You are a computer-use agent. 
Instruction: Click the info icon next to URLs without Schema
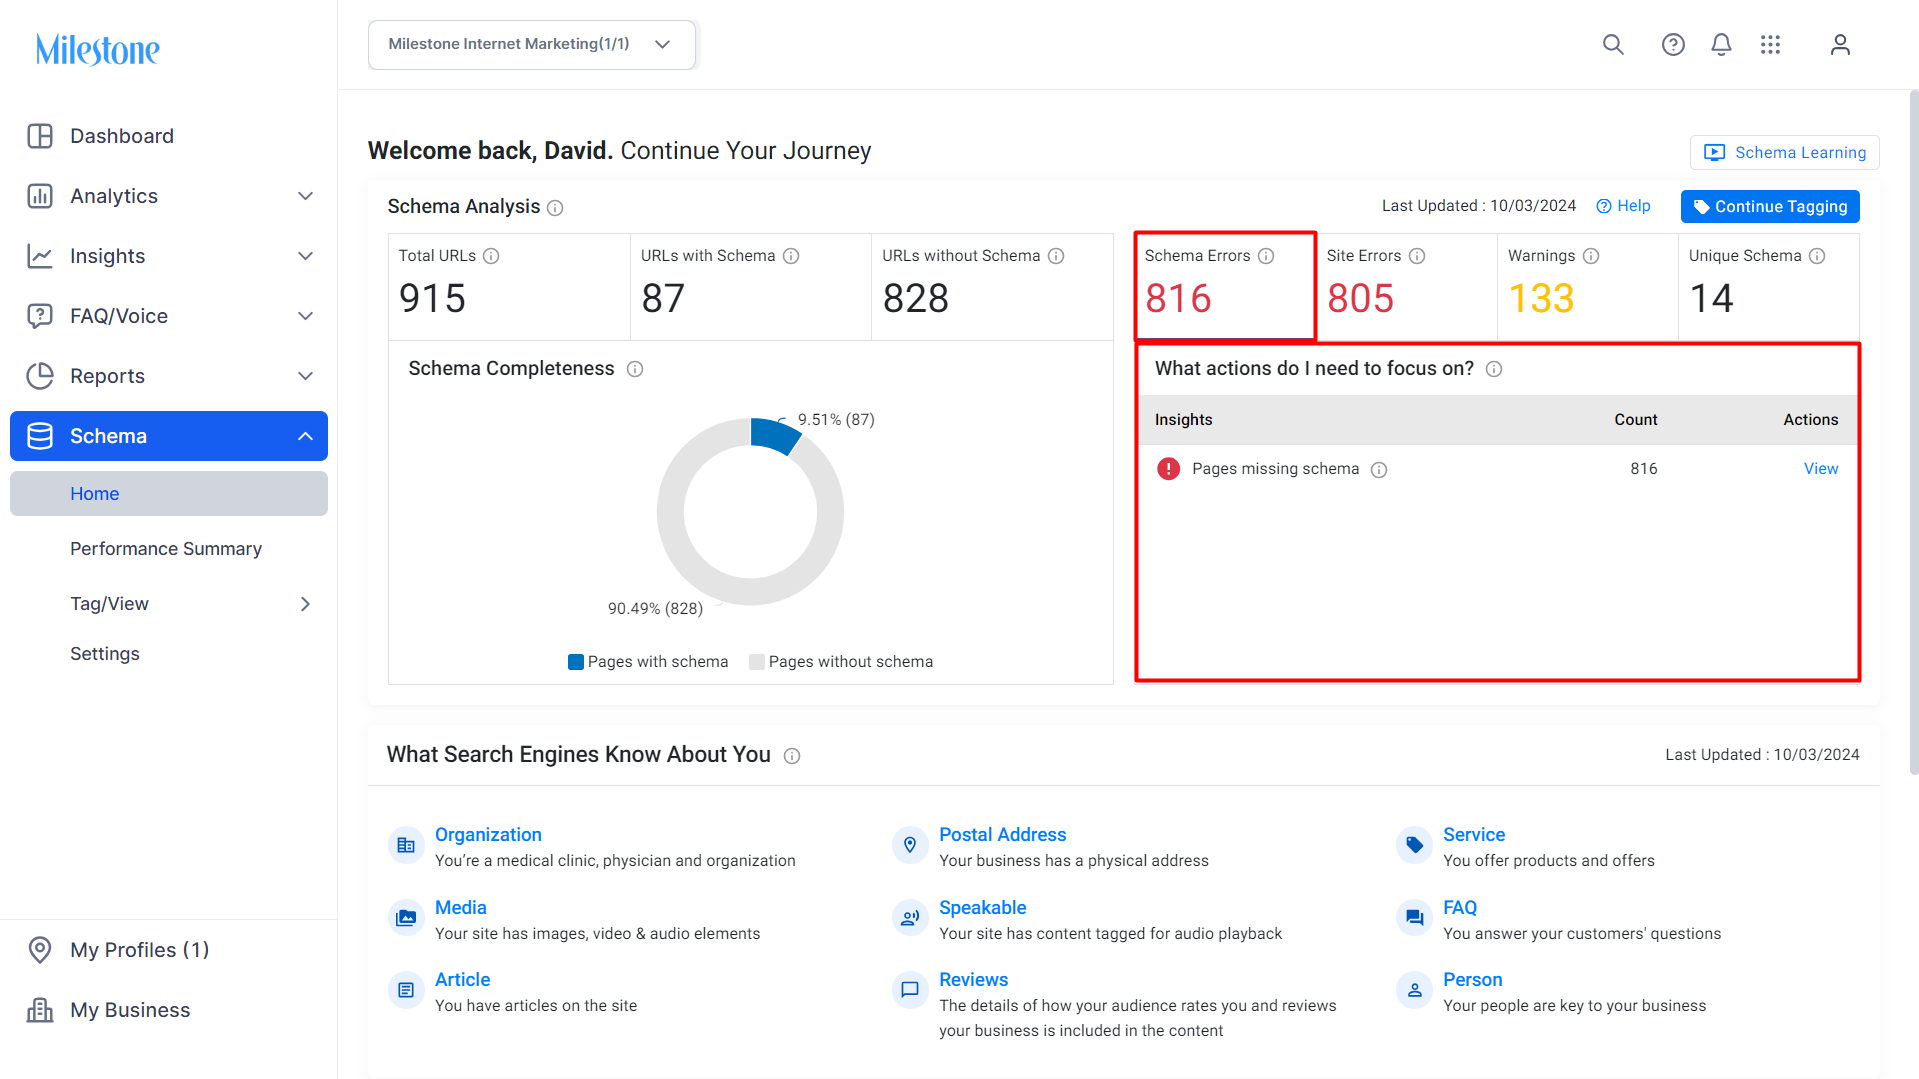[x=1056, y=256]
